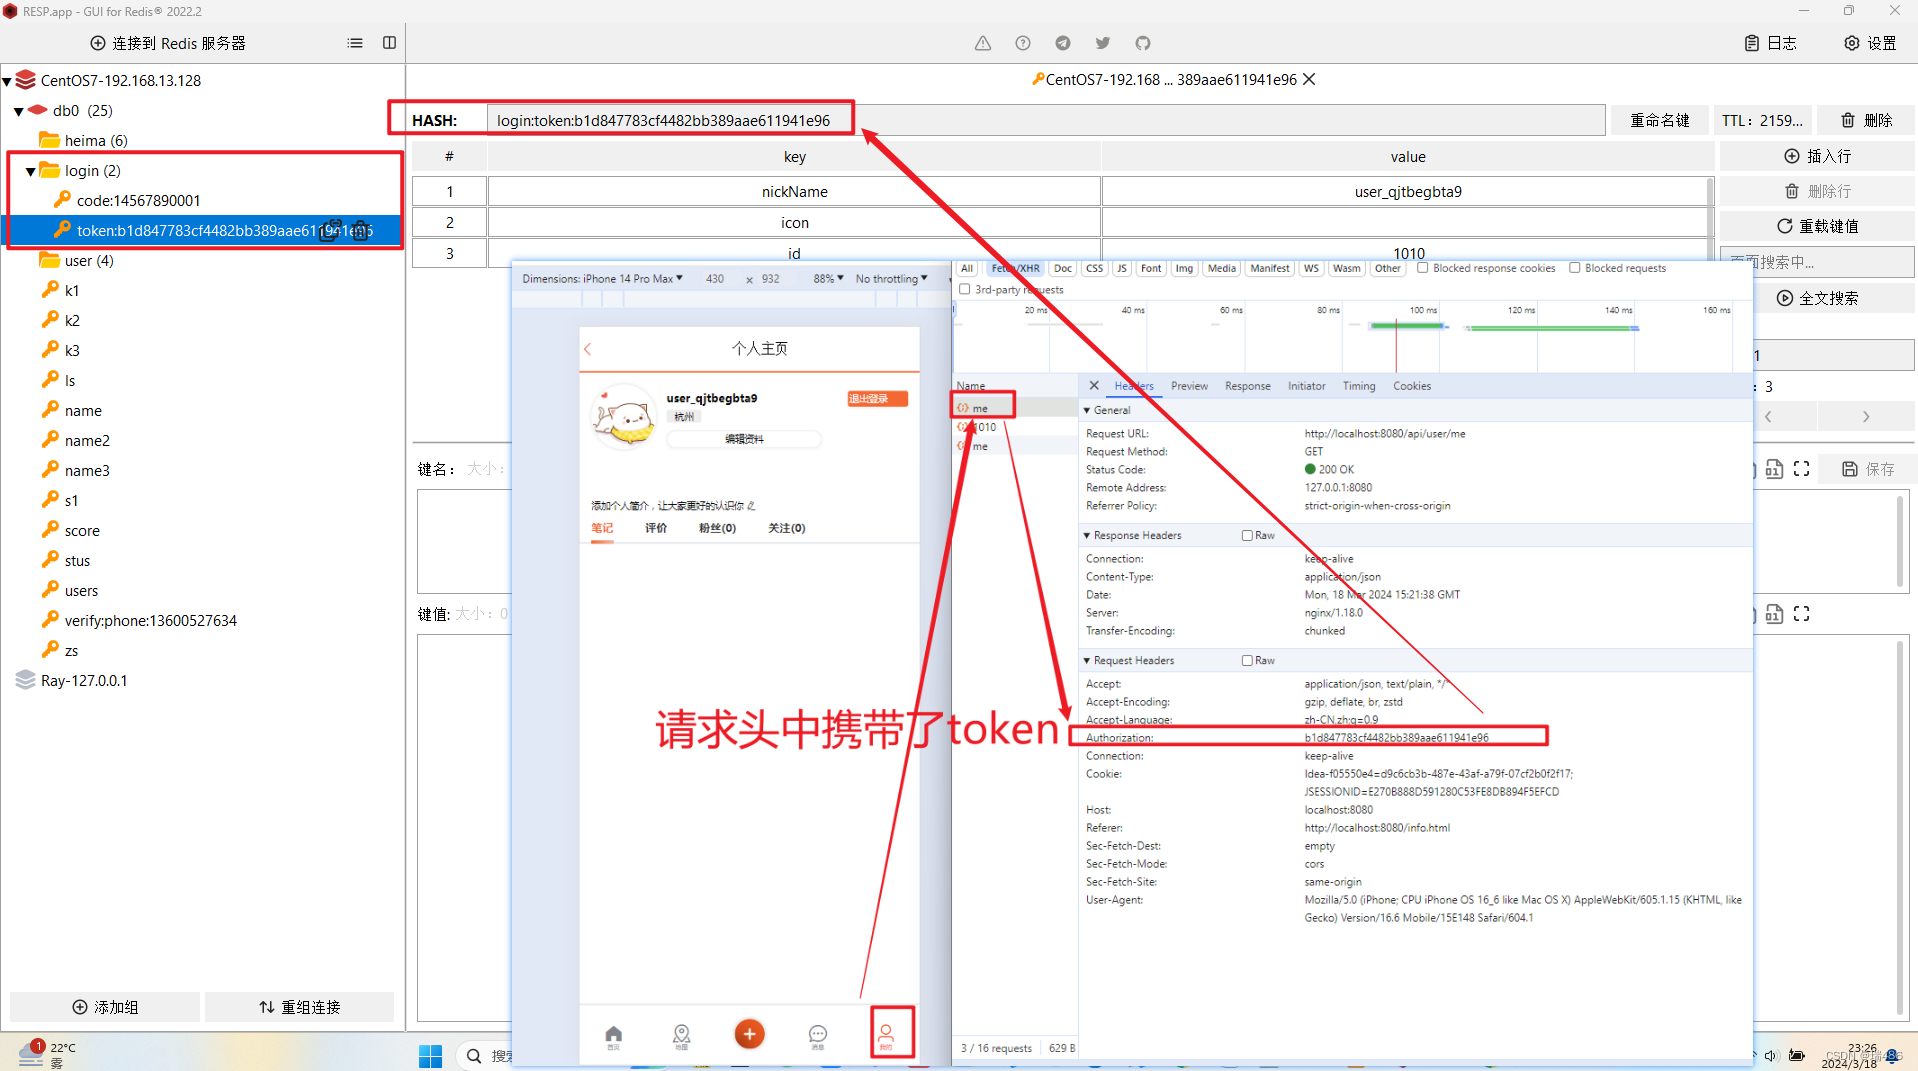Viewport: 1918px width, 1071px height.
Task: Select the WS network filter
Action: pos(1310,268)
